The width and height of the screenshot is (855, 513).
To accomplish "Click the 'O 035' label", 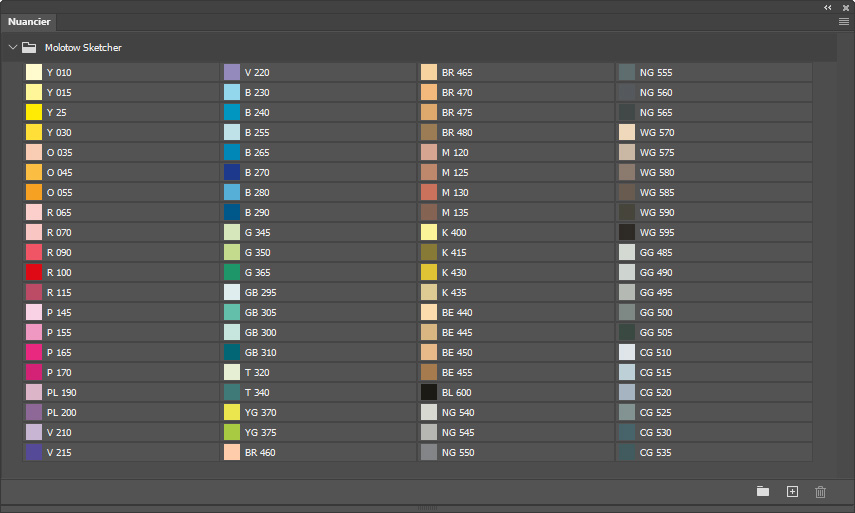I will pyautogui.click(x=59, y=153).
